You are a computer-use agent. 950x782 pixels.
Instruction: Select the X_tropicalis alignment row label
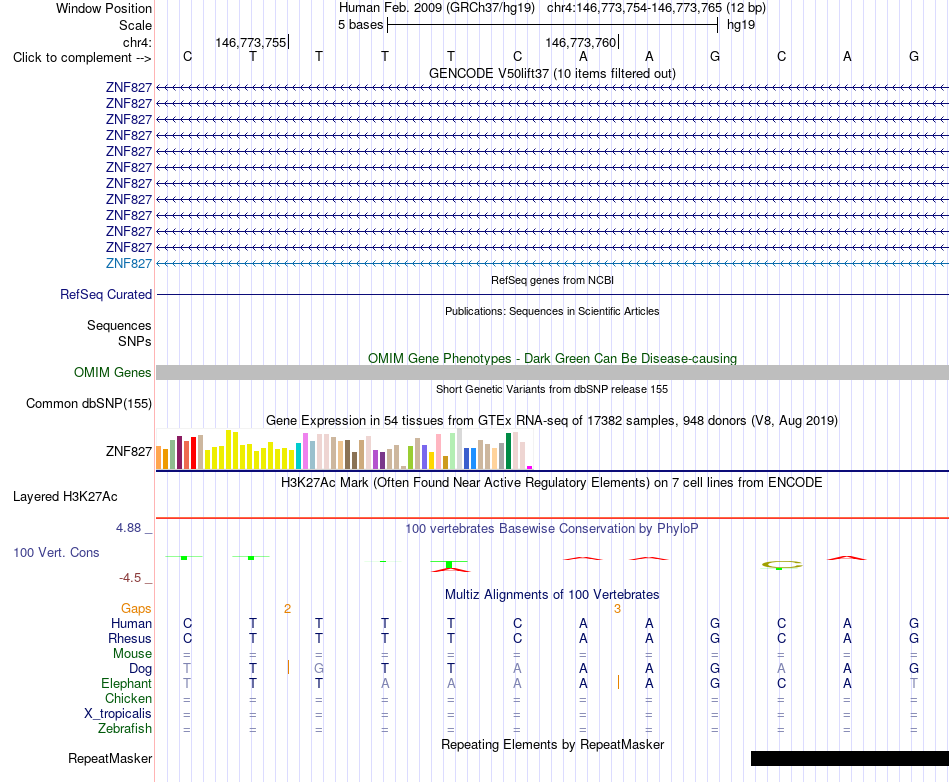(x=118, y=714)
